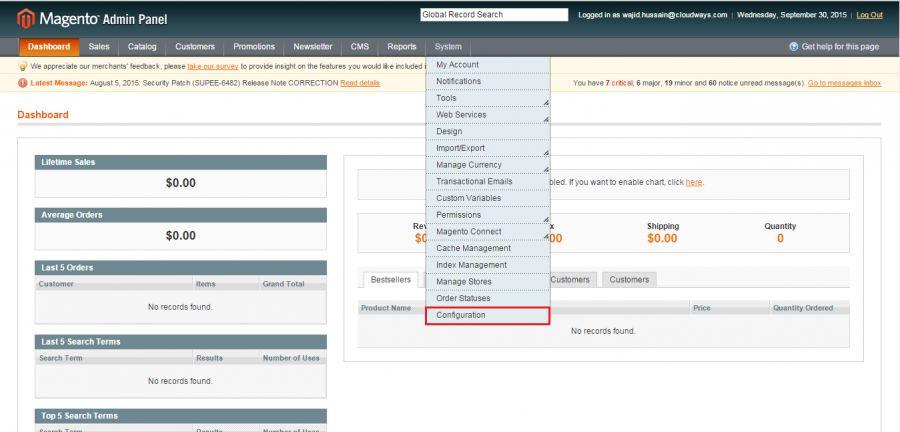Click the Top 5 Search Terms header
Image resolution: width=900 pixels, height=432 pixels.
(x=181, y=416)
